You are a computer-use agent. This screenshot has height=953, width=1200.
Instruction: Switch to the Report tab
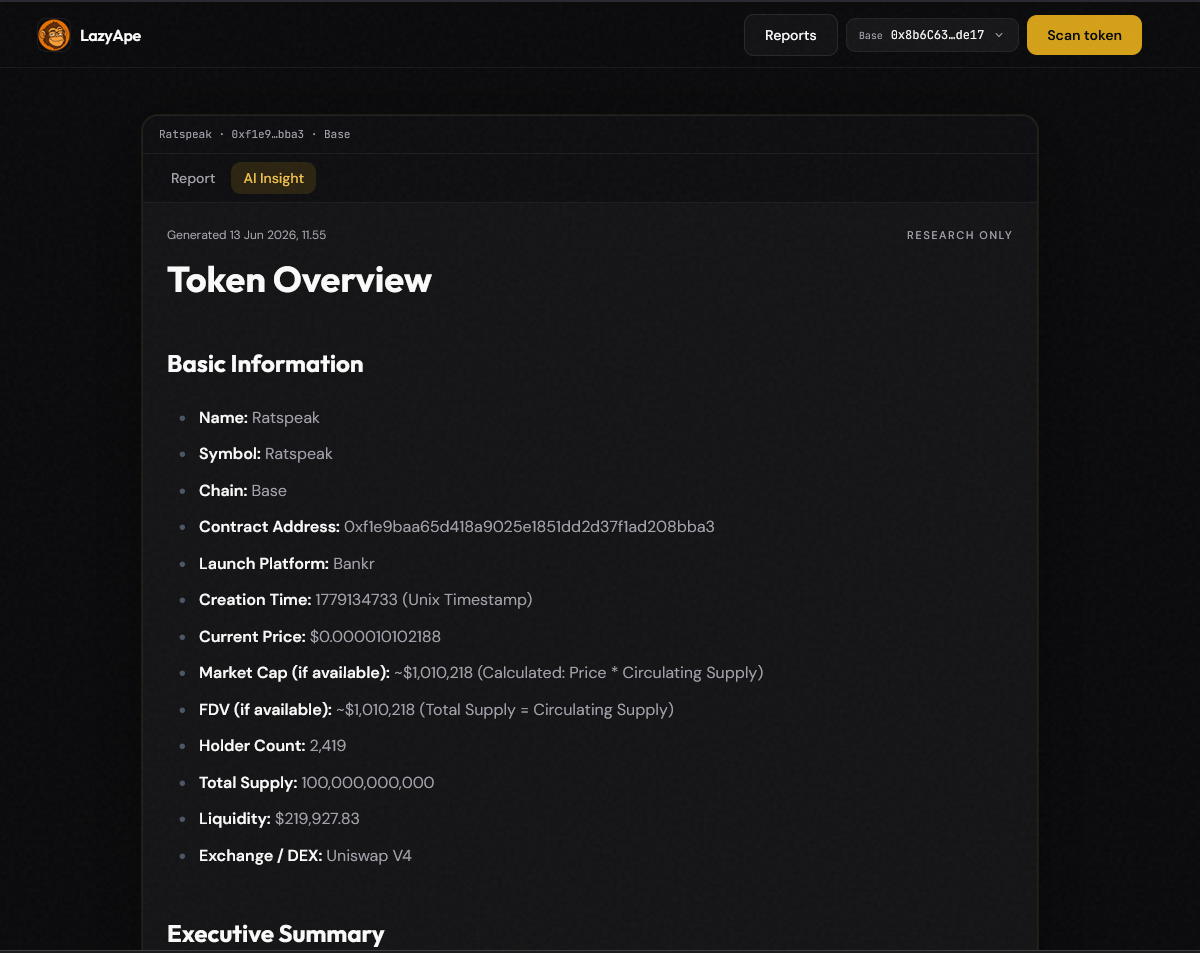[193, 178]
